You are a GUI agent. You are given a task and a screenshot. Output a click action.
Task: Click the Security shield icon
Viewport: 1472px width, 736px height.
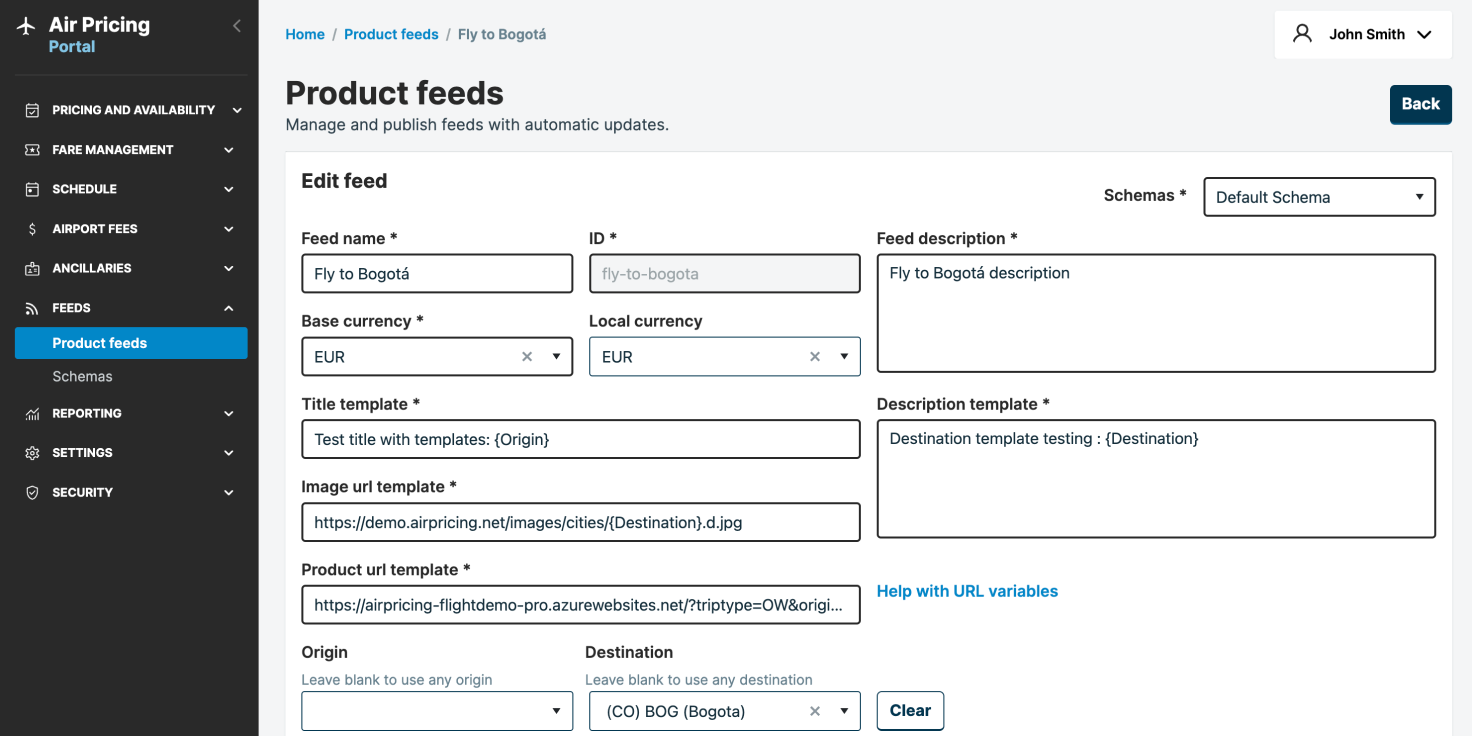point(32,492)
